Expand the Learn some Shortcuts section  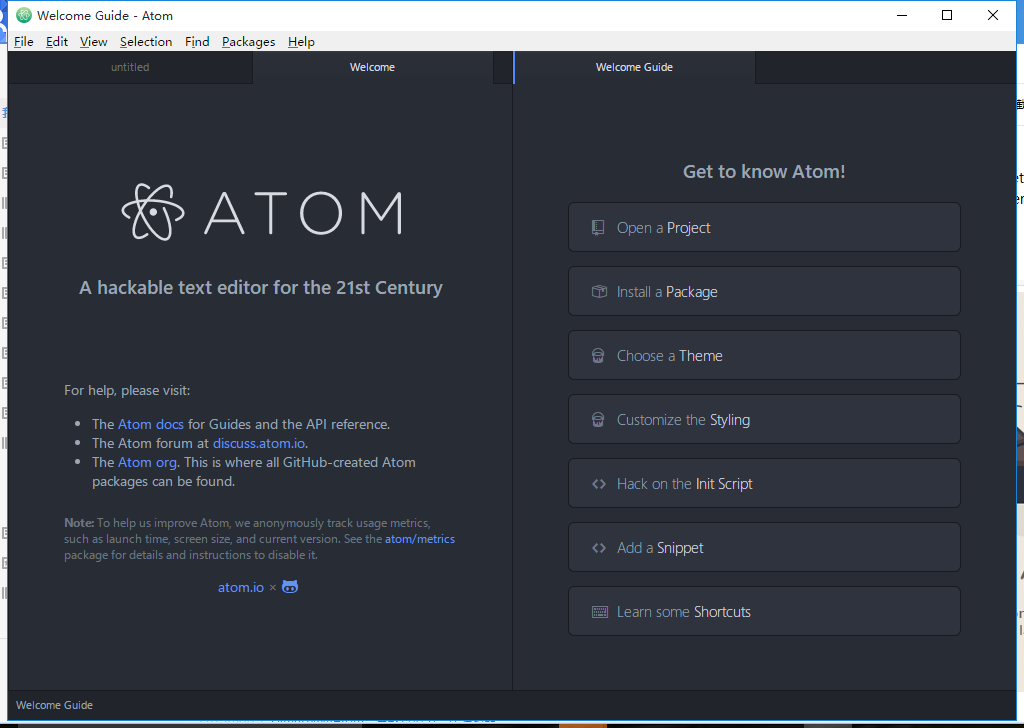pyautogui.click(x=764, y=611)
